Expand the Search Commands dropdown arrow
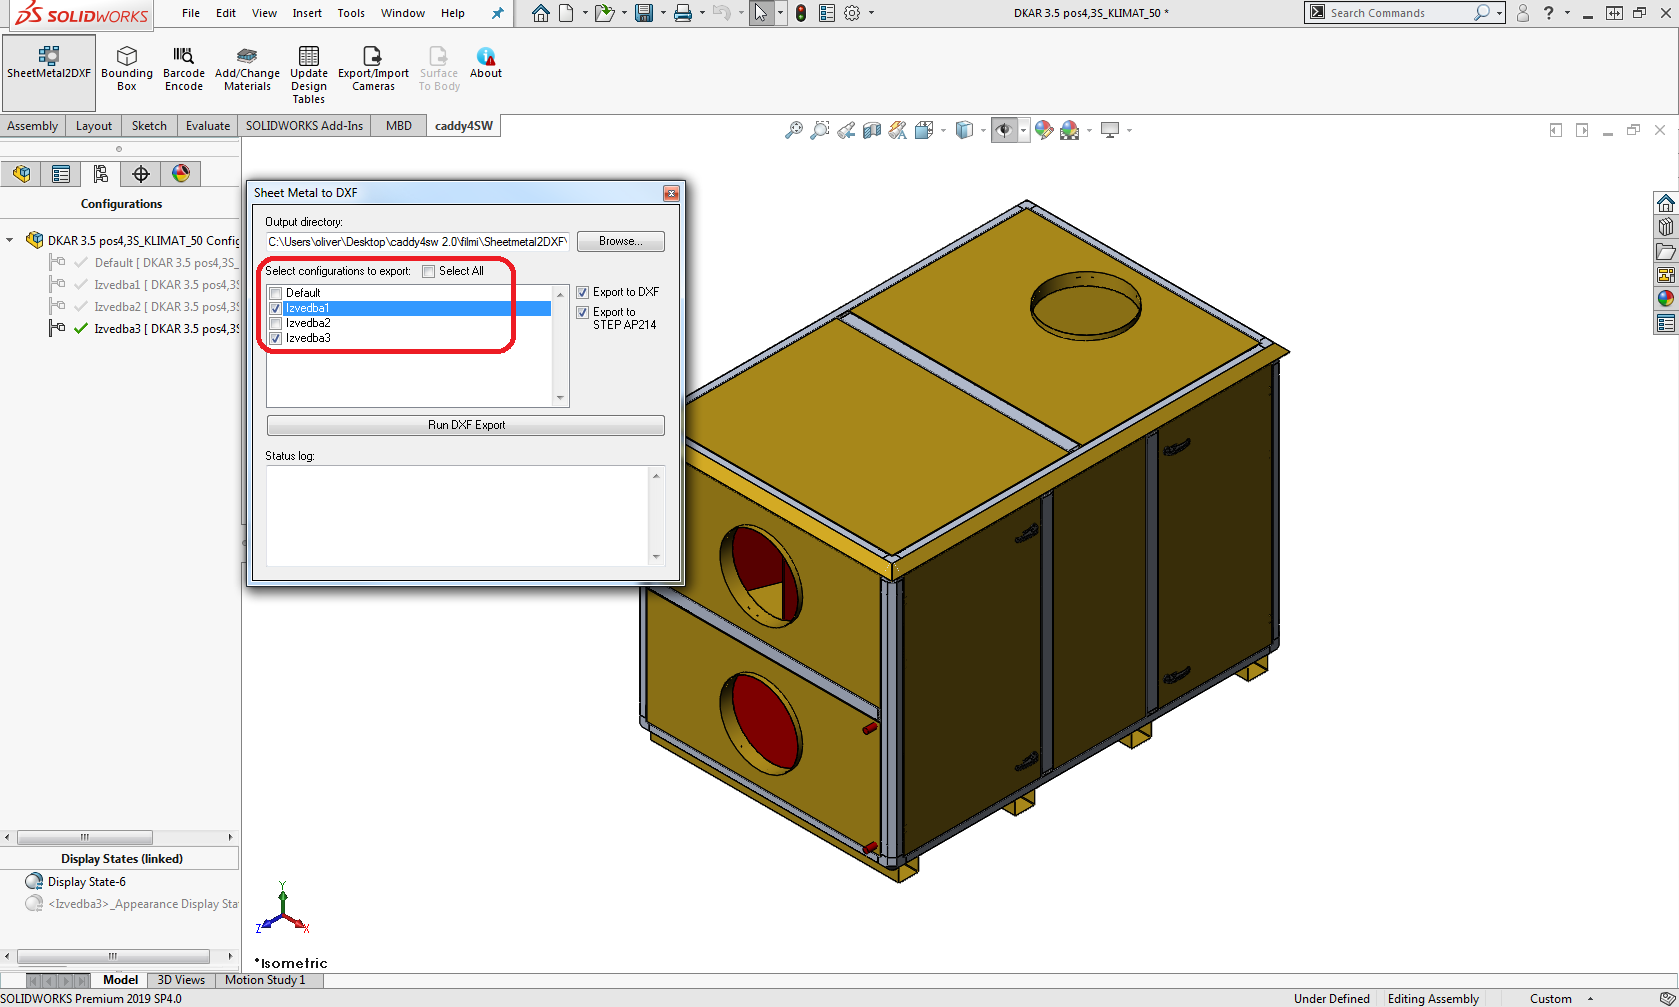Image resolution: width=1679 pixels, height=1007 pixels. [x=1499, y=13]
